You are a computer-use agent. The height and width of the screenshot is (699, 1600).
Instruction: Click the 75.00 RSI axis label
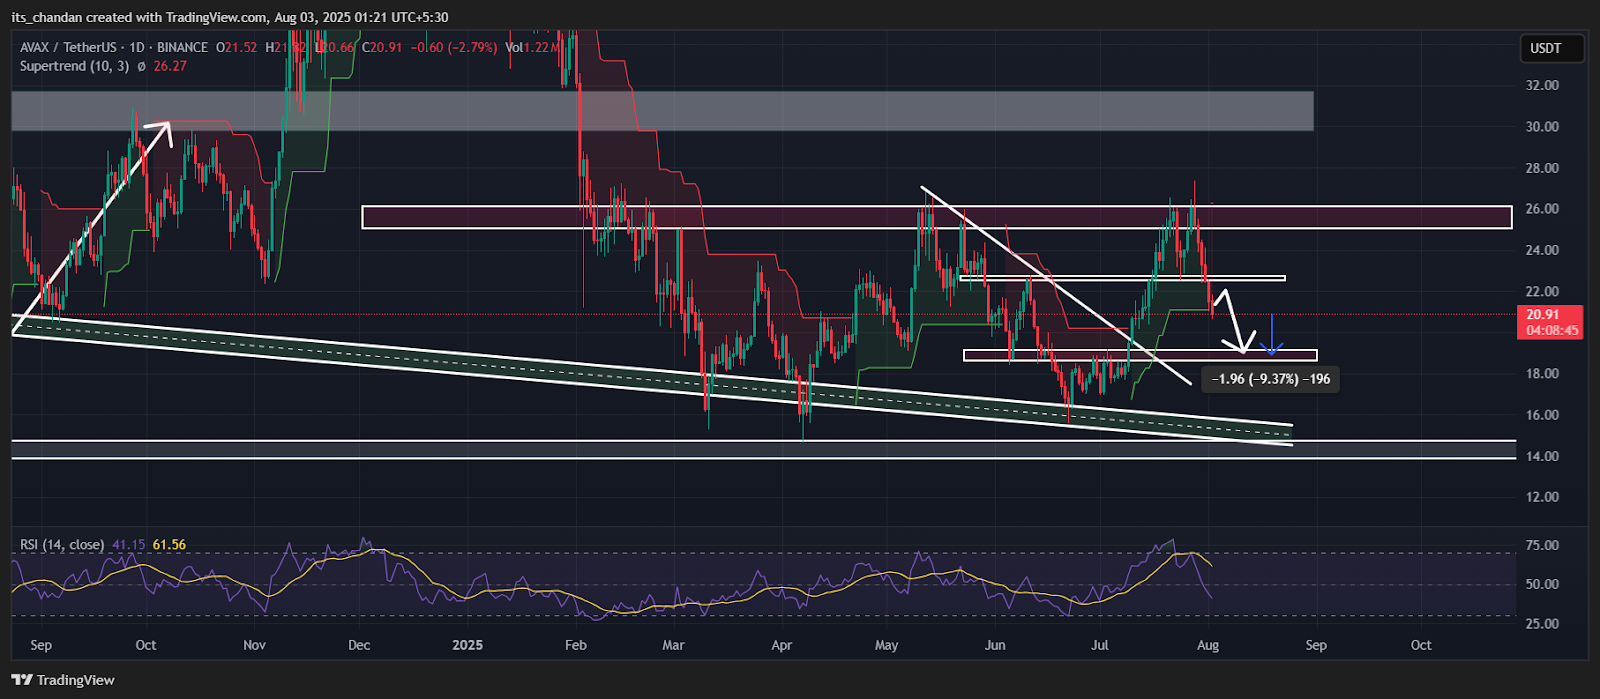(x=1542, y=545)
